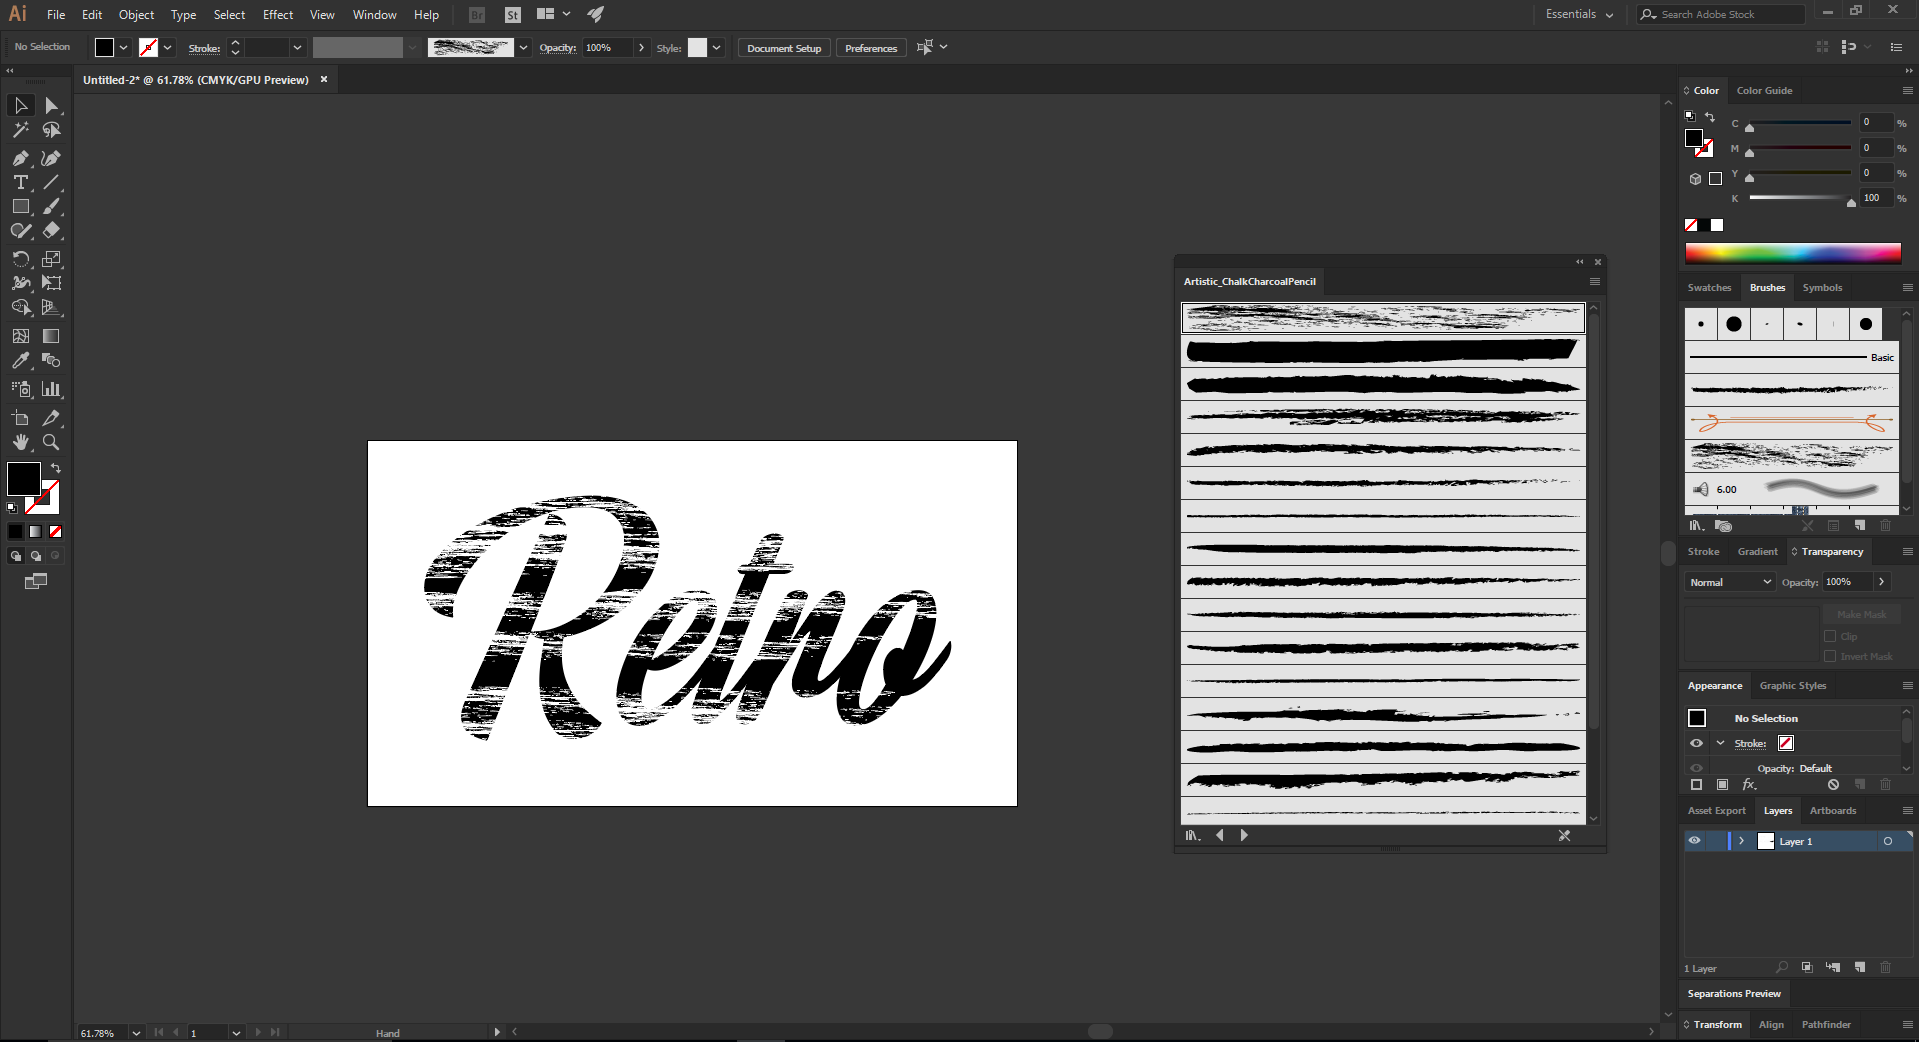Create new layer in Layers panel

[1859, 968]
